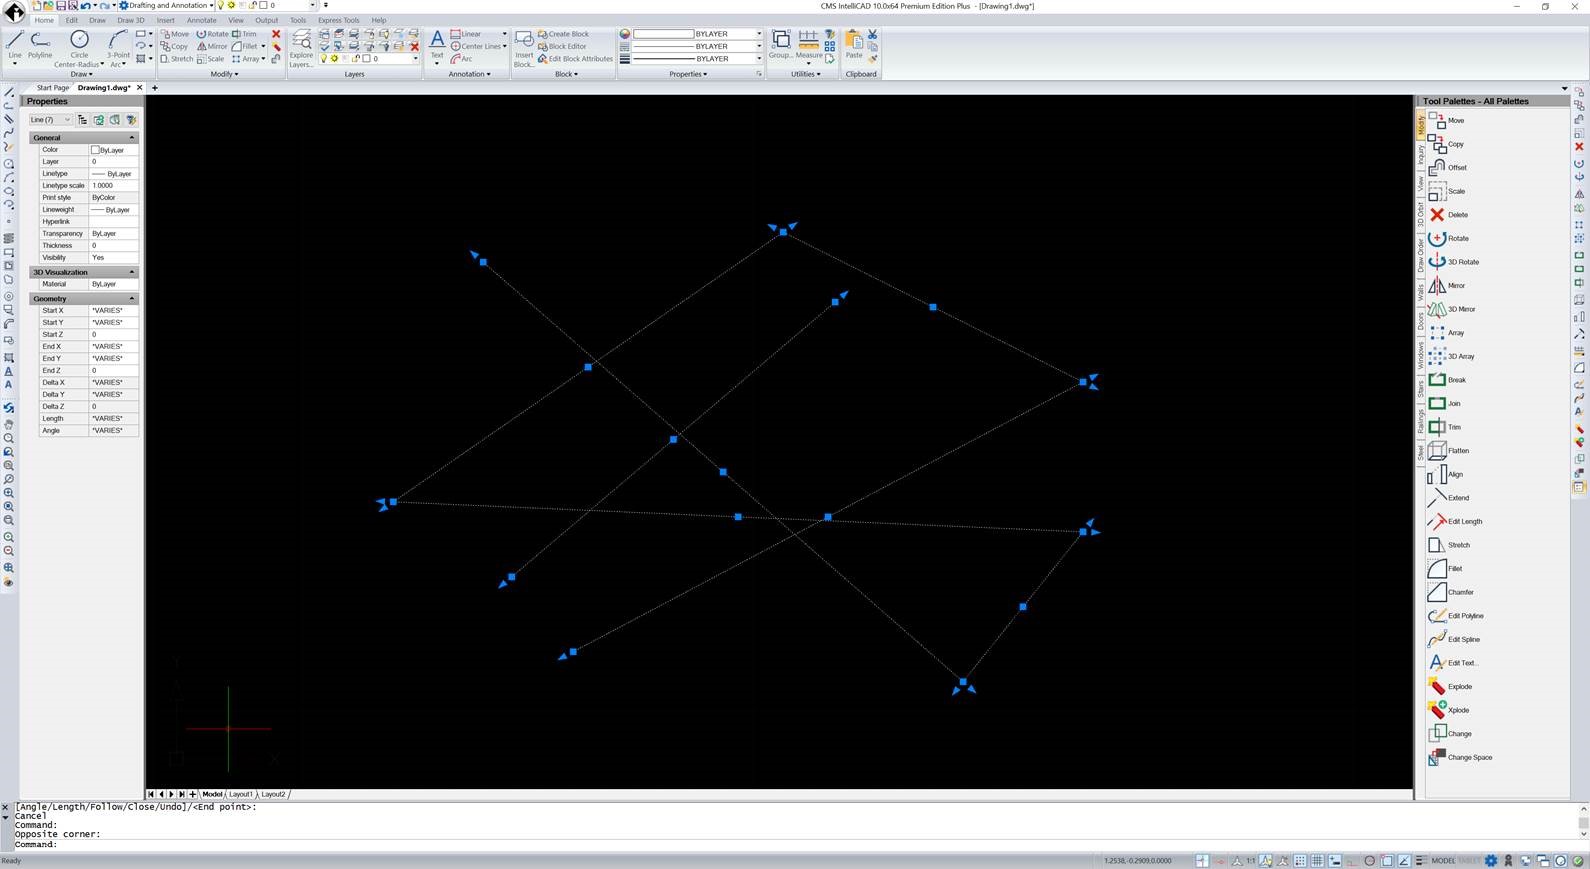Select the Line tool in Draw ribbon

14,45
